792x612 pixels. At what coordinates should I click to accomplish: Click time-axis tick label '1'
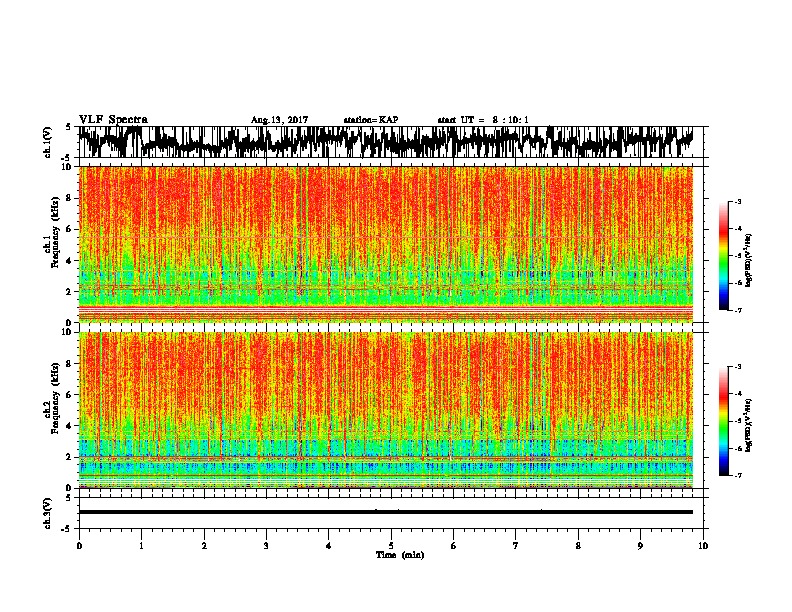141,546
